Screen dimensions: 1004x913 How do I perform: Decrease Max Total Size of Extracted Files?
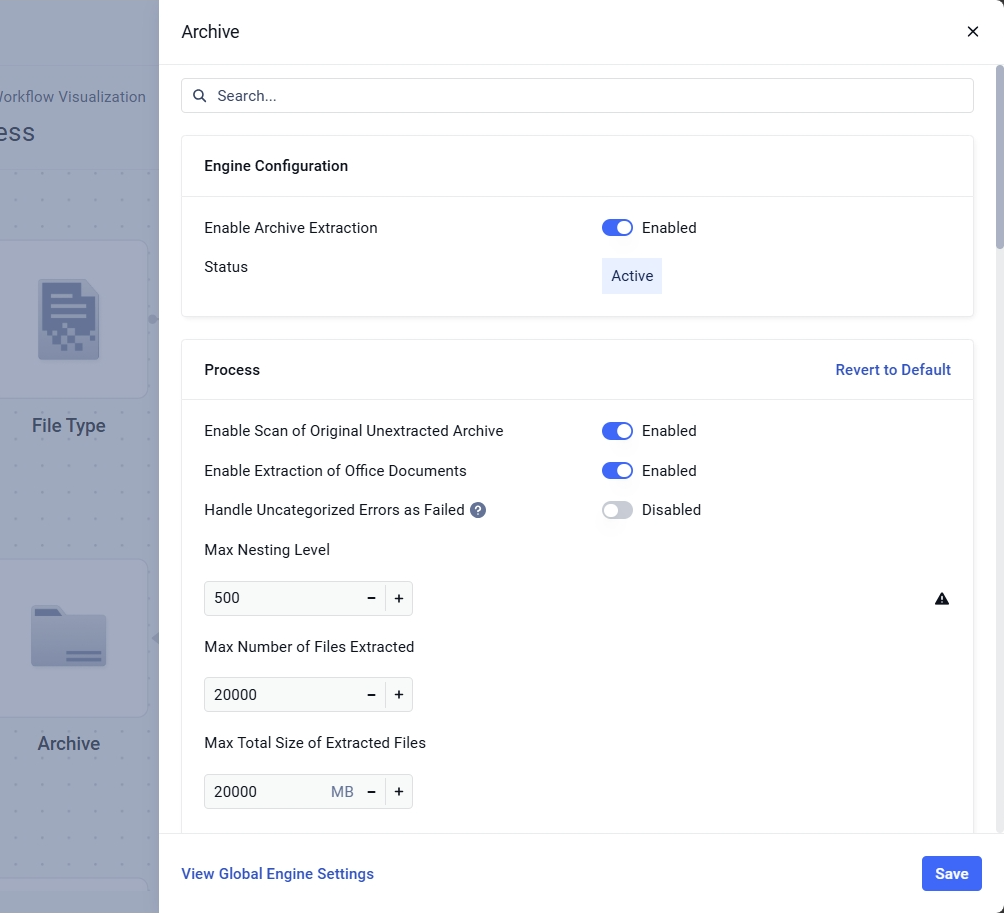click(371, 791)
